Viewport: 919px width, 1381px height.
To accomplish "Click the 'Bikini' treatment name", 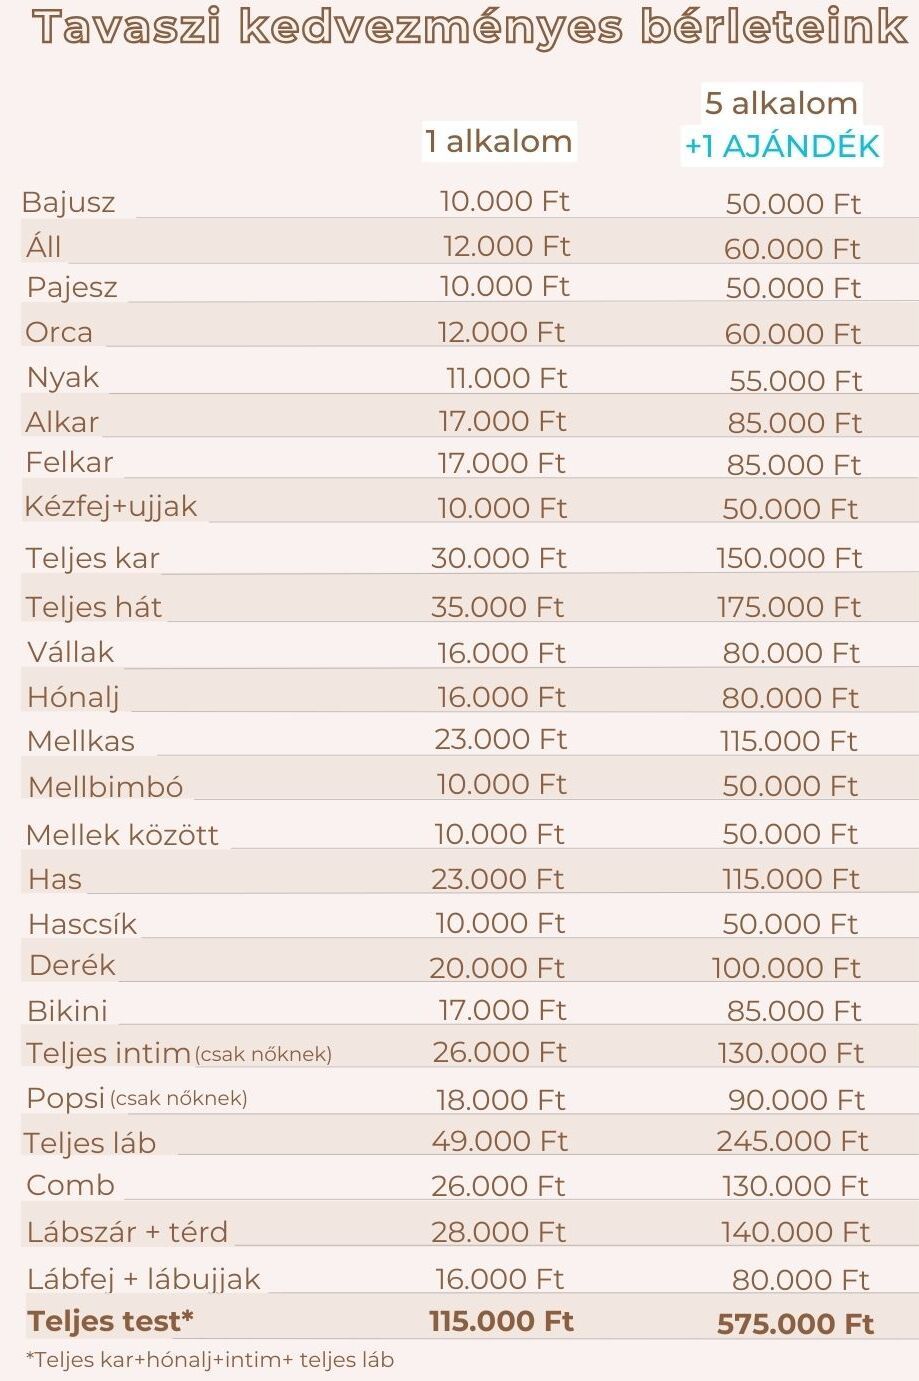I will tap(67, 1011).
